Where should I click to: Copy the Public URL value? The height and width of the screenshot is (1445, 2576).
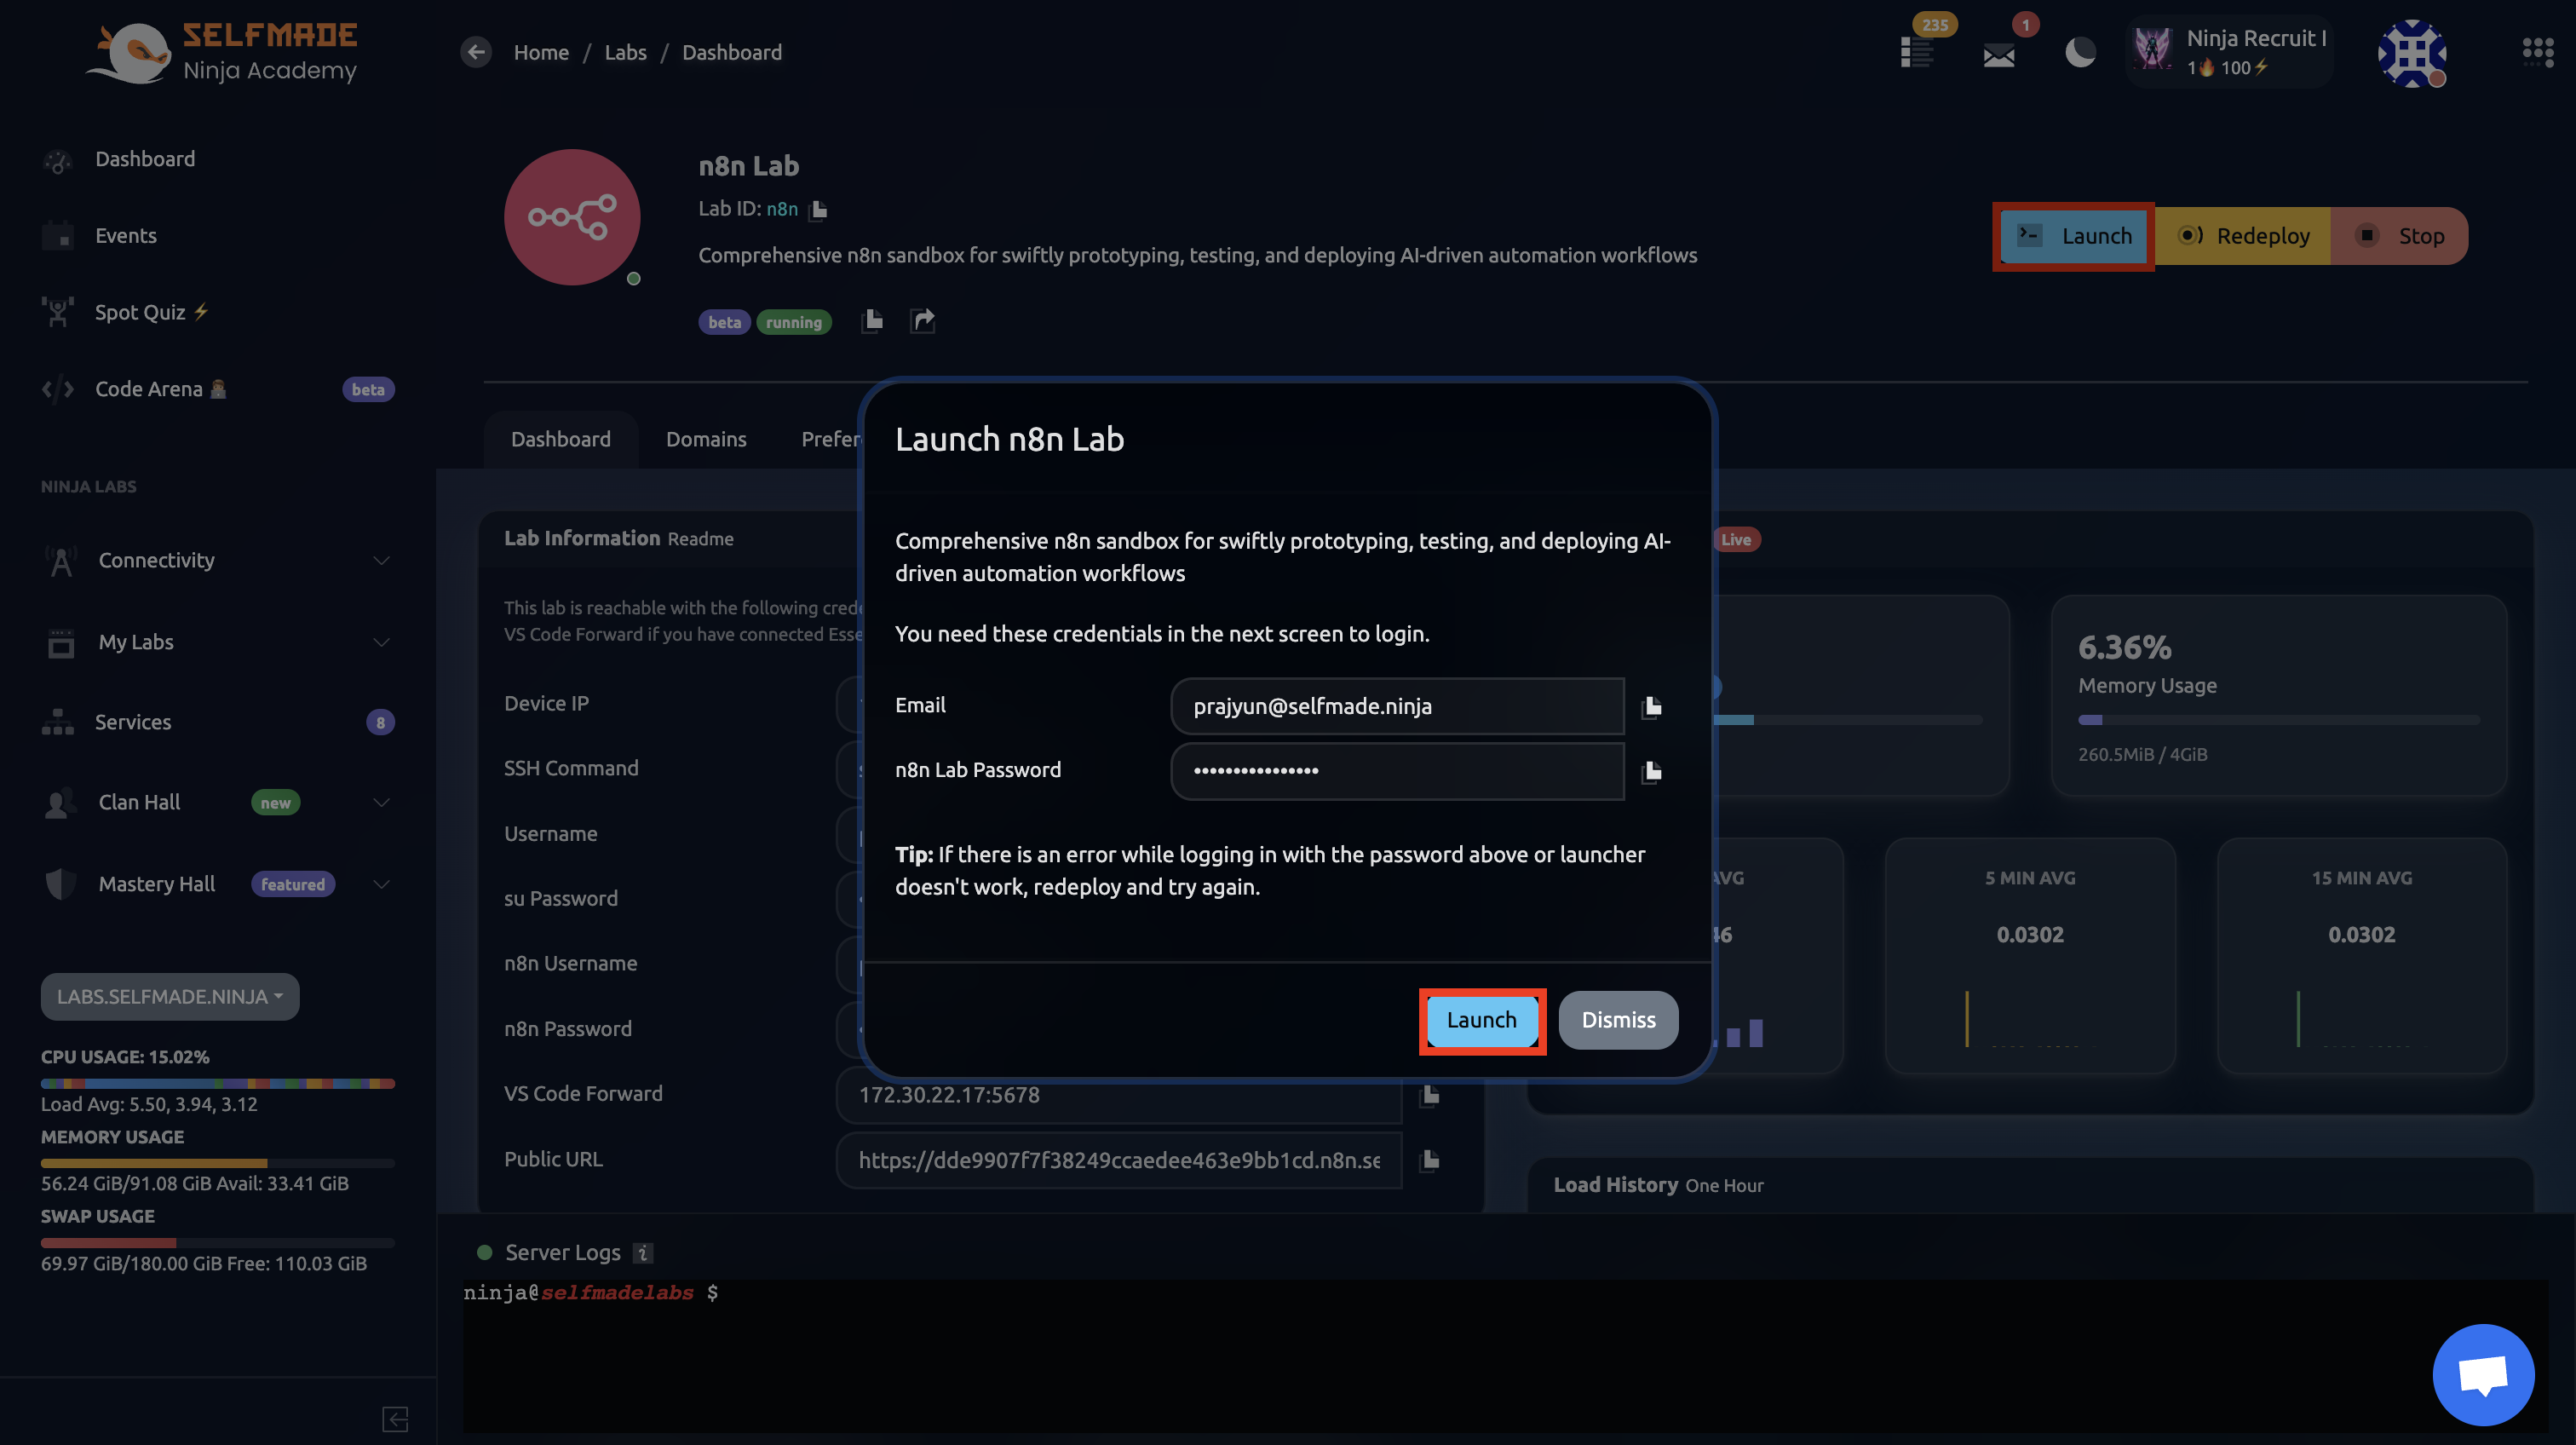[1429, 1160]
